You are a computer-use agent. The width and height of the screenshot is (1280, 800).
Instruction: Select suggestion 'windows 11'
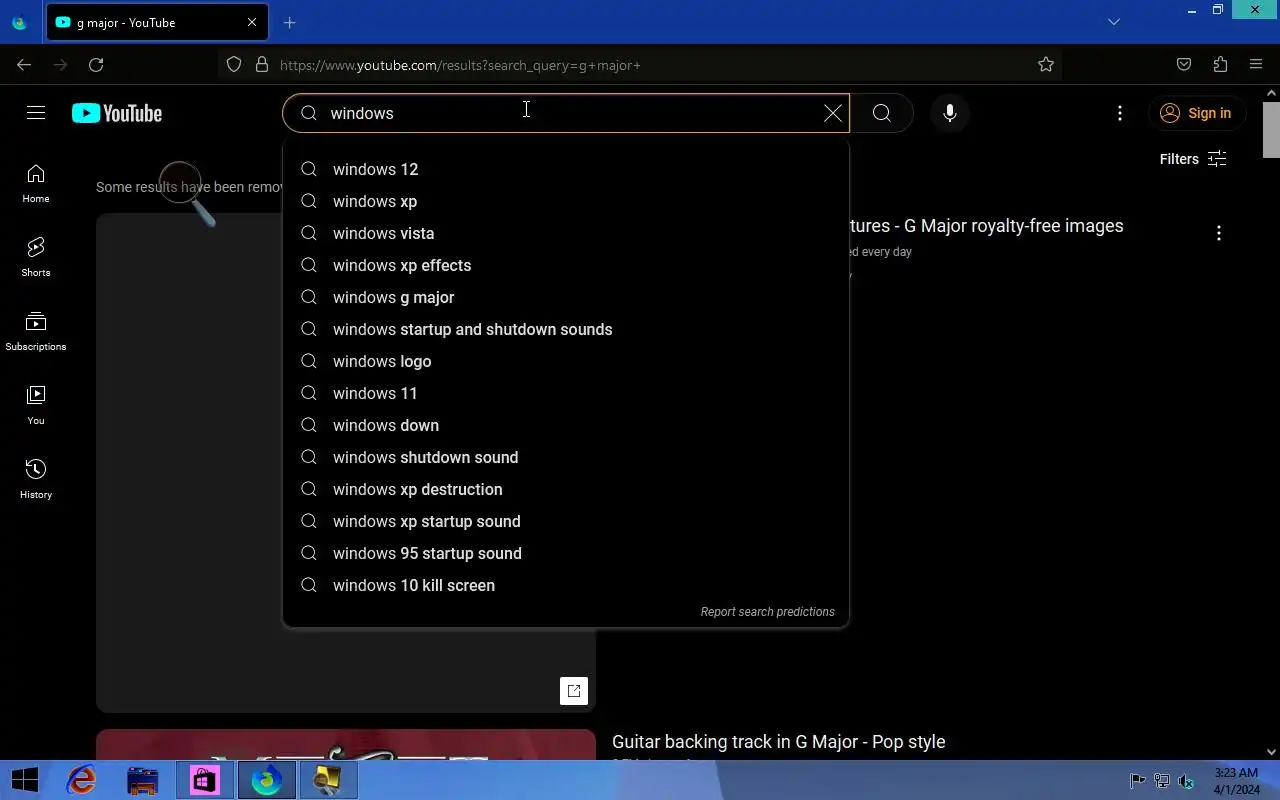click(566, 393)
